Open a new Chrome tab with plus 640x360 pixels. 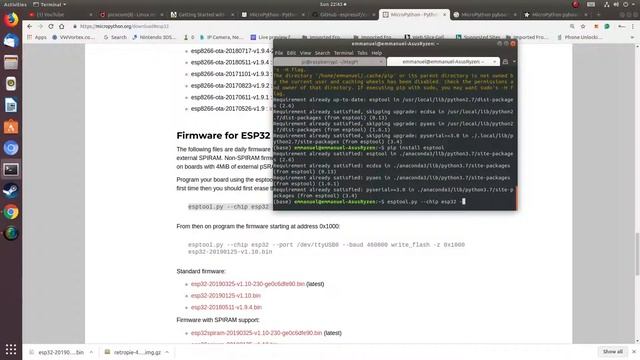pyautogui.click(x=598, y=15)
